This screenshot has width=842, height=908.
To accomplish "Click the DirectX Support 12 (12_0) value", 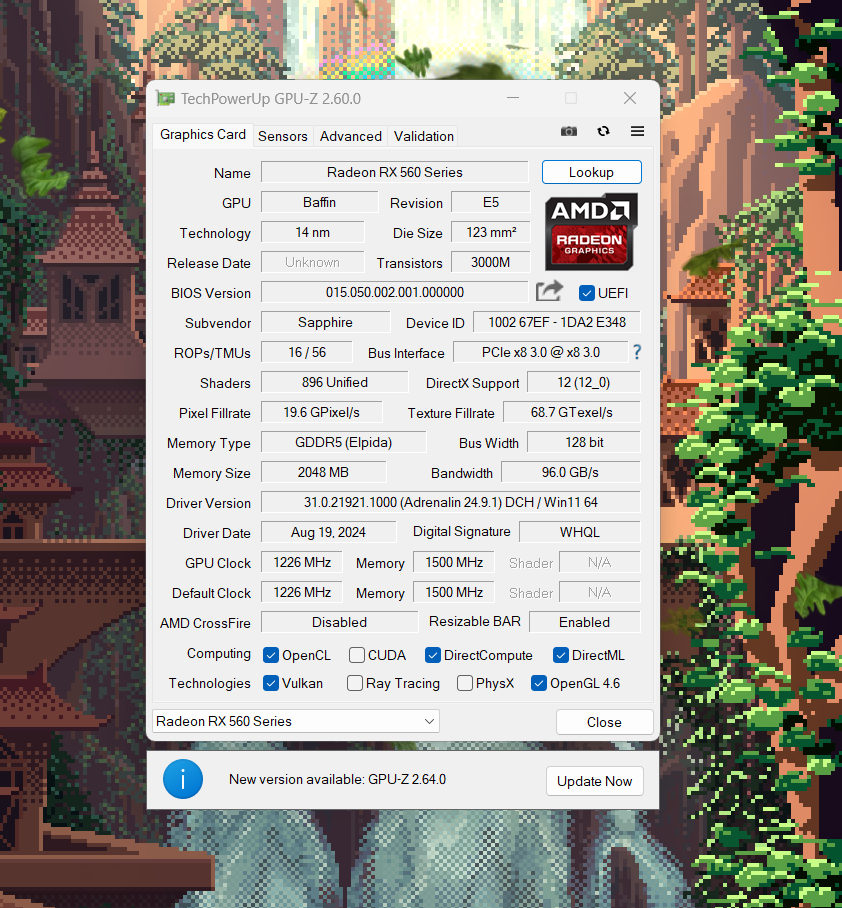I will 584,382.
